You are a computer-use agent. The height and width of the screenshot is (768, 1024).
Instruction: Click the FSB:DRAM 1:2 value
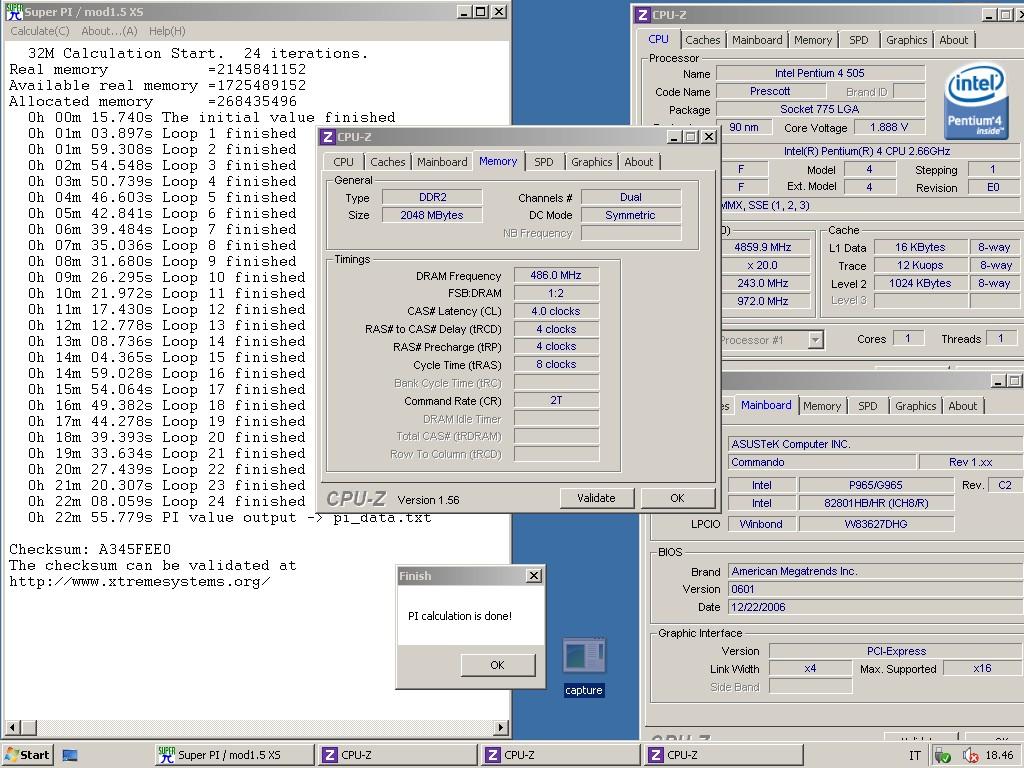[556, 293]
